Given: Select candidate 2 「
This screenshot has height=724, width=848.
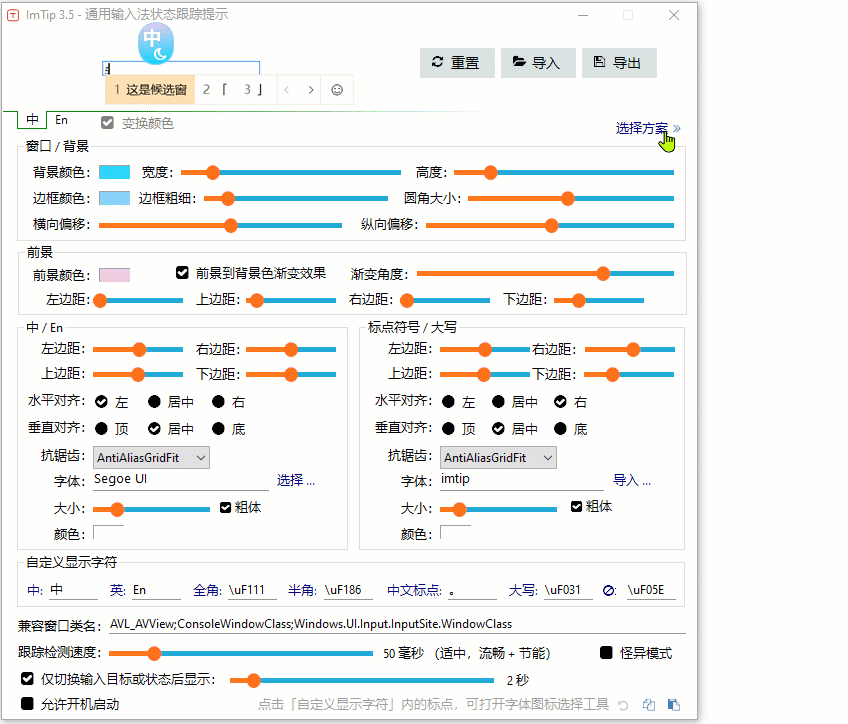Looking at the screenshot, I should pos(215,90).
